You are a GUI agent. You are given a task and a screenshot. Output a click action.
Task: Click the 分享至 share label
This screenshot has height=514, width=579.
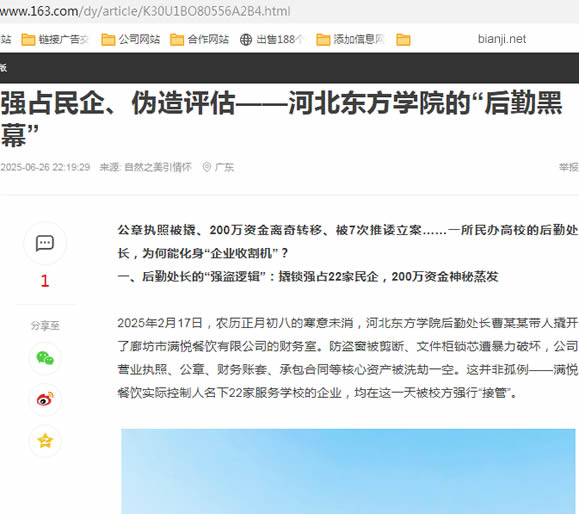[x=45, y=326]
